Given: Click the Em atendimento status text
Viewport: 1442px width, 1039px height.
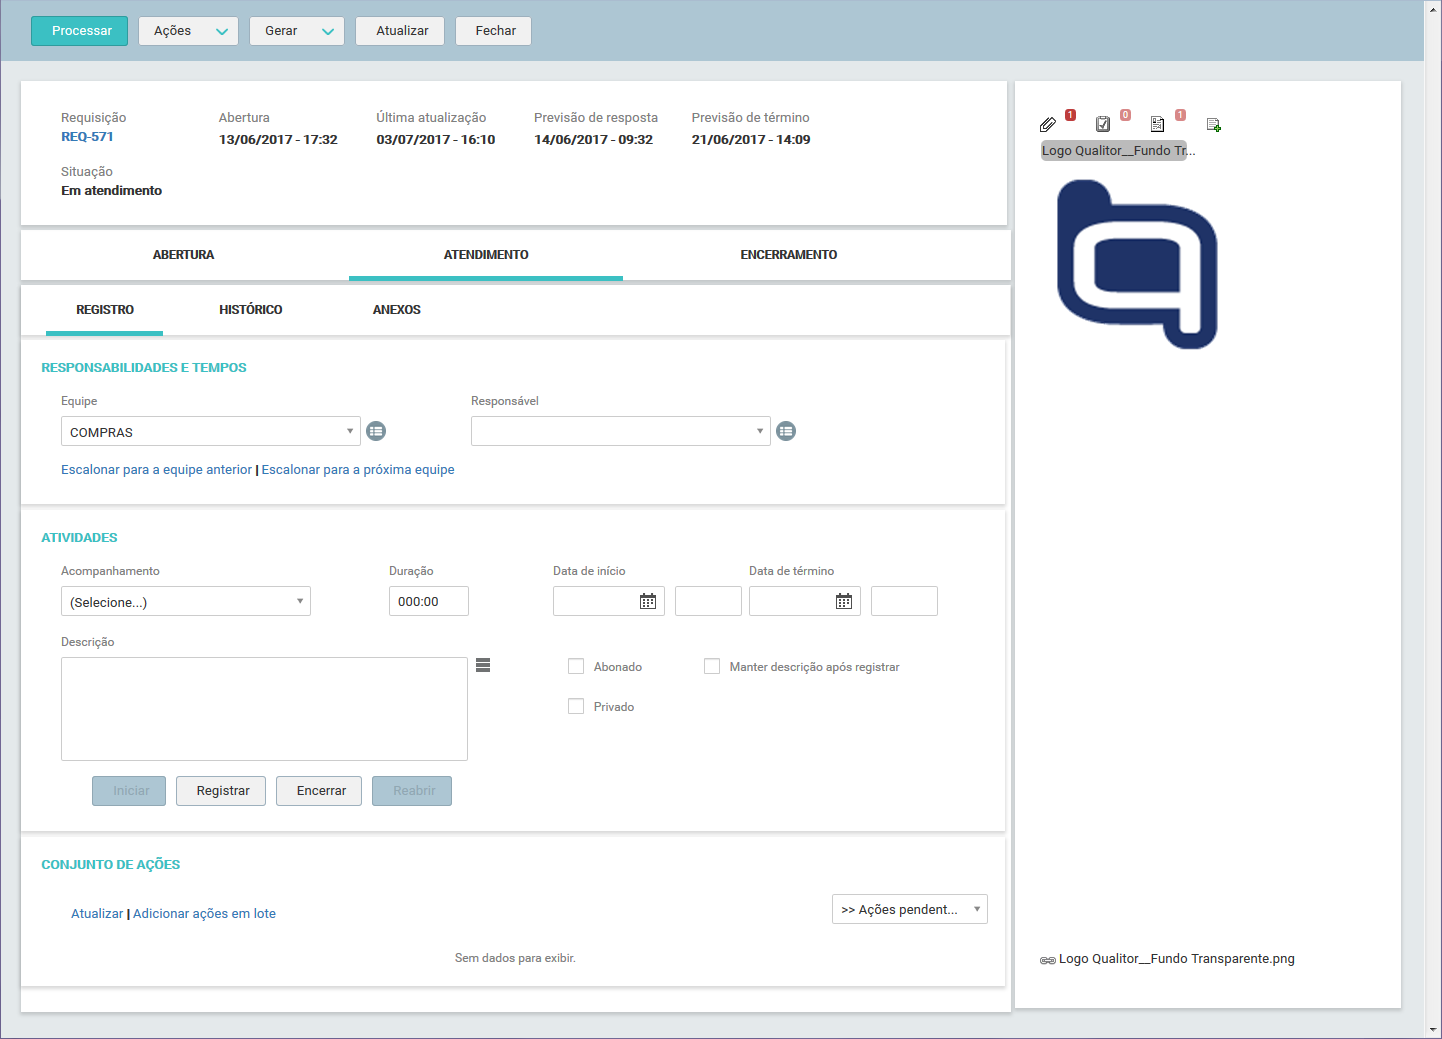Looking at the screenshot, I should pyautogui.click(x=111, y=191).
